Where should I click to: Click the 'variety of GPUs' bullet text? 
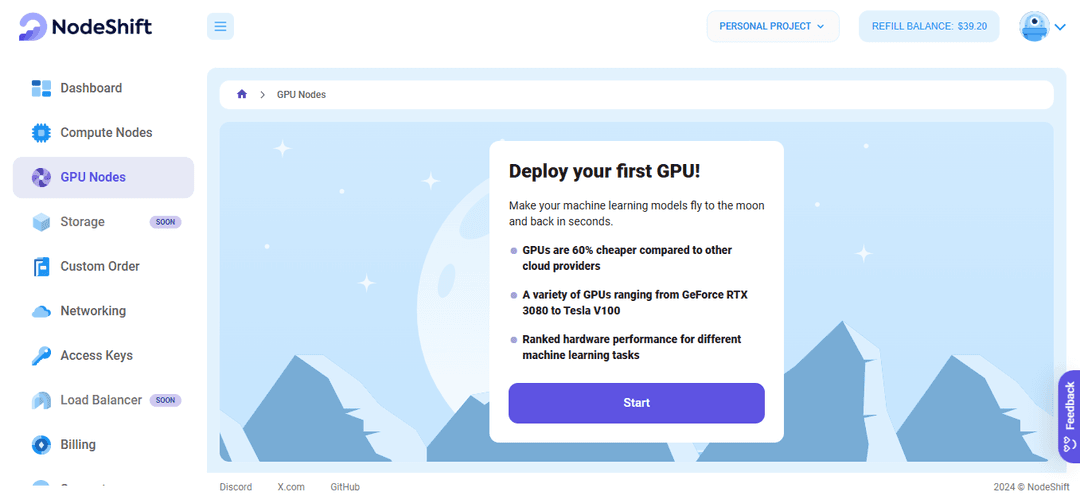click(635, 302)
